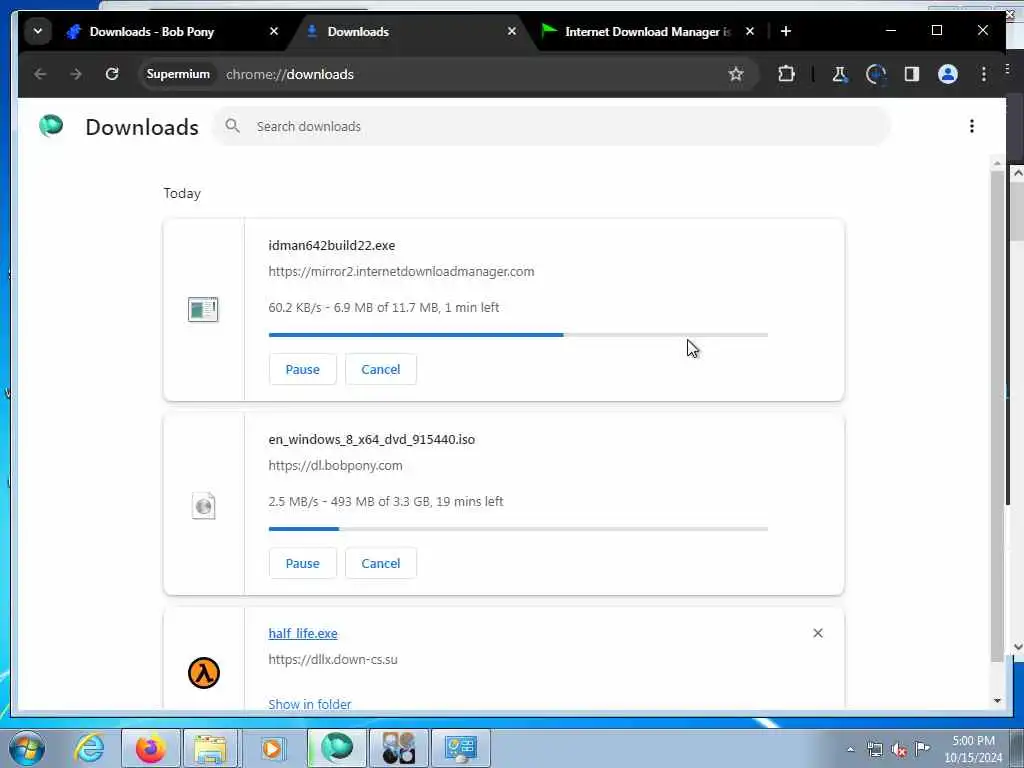
Task: Close the Internet Download Manager tab
Action: [750, 31]
